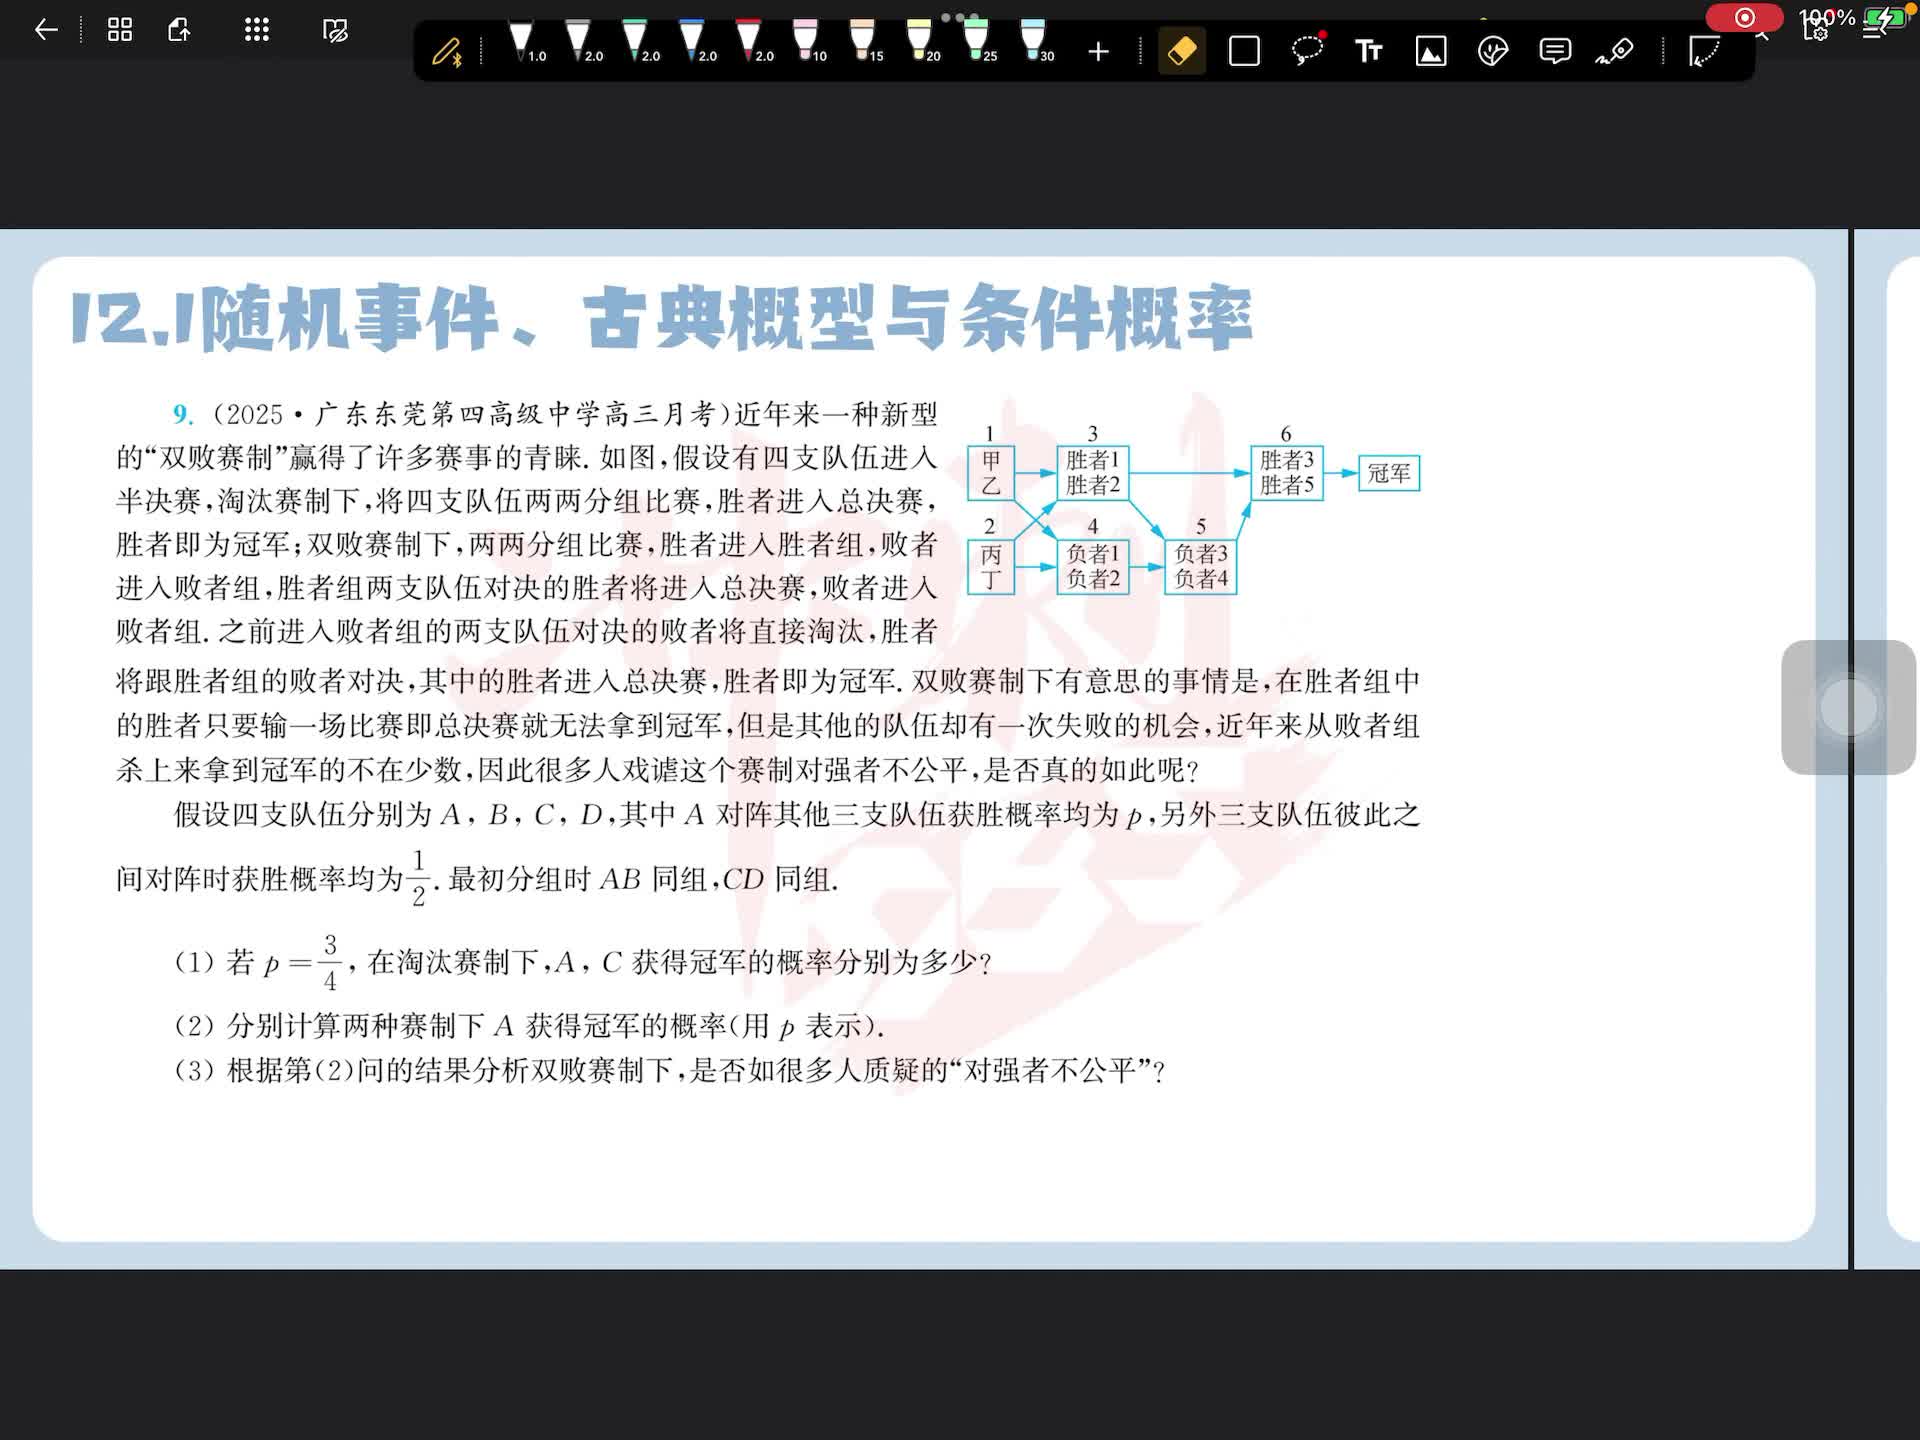Image resolution: width=1920 pixels, height=1440 pixels.
Task: Open the sticker tool
Action: coord(1492,51)
